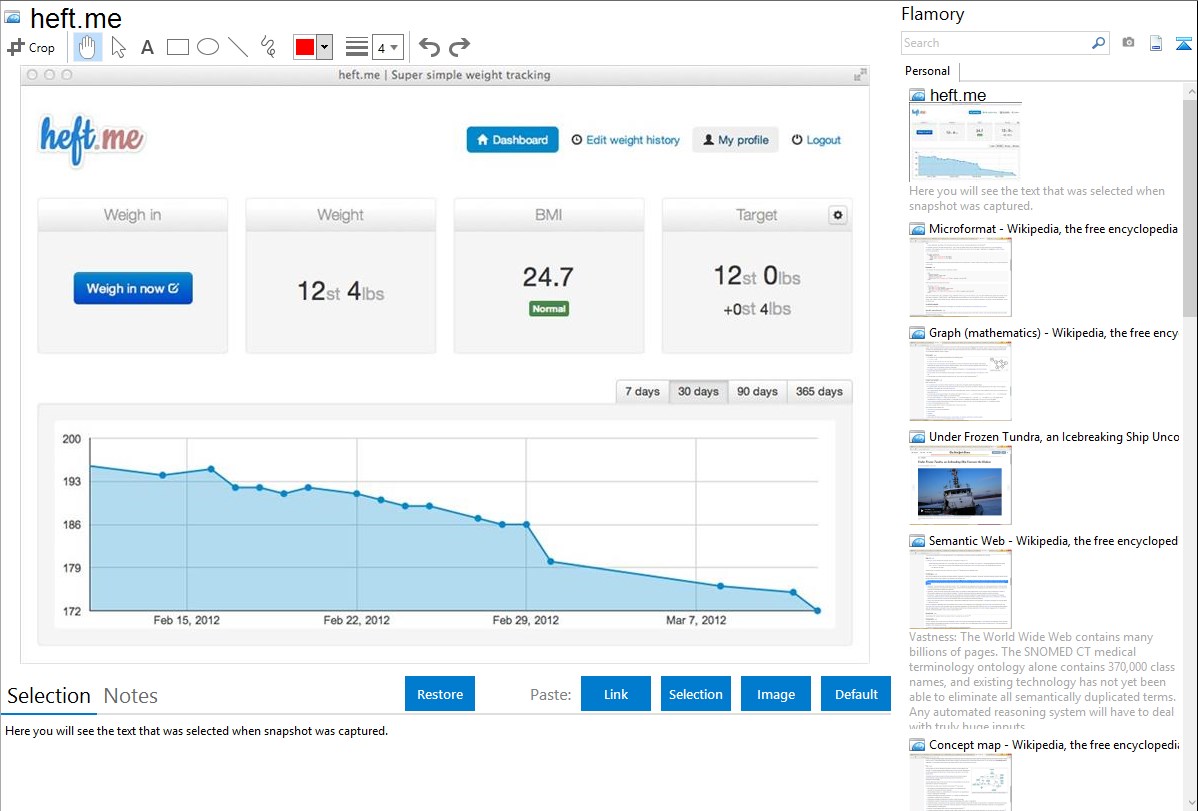Click the line thickness icon
Image resolution: width=1198 pixels, height=811 pixels.
(357, 47)
